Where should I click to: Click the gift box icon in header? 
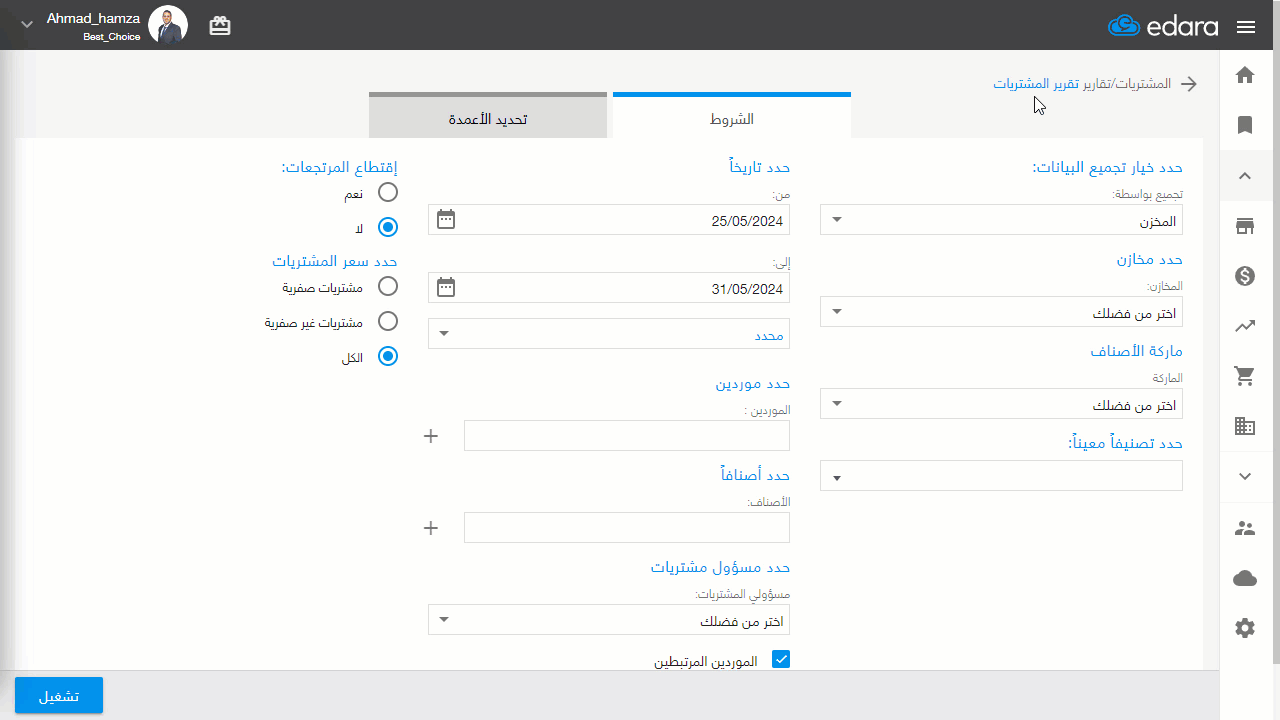click(x=220, y=26)
